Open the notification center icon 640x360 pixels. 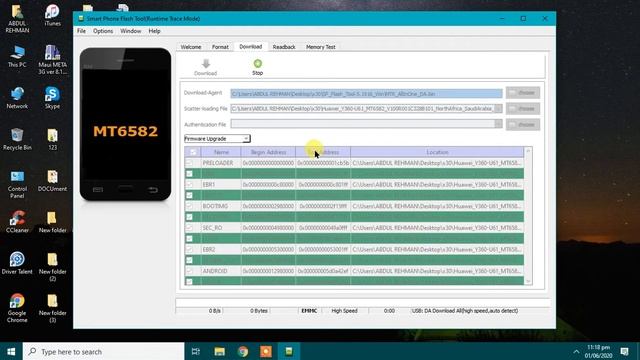pyautogui.click(x=624, y=351)
